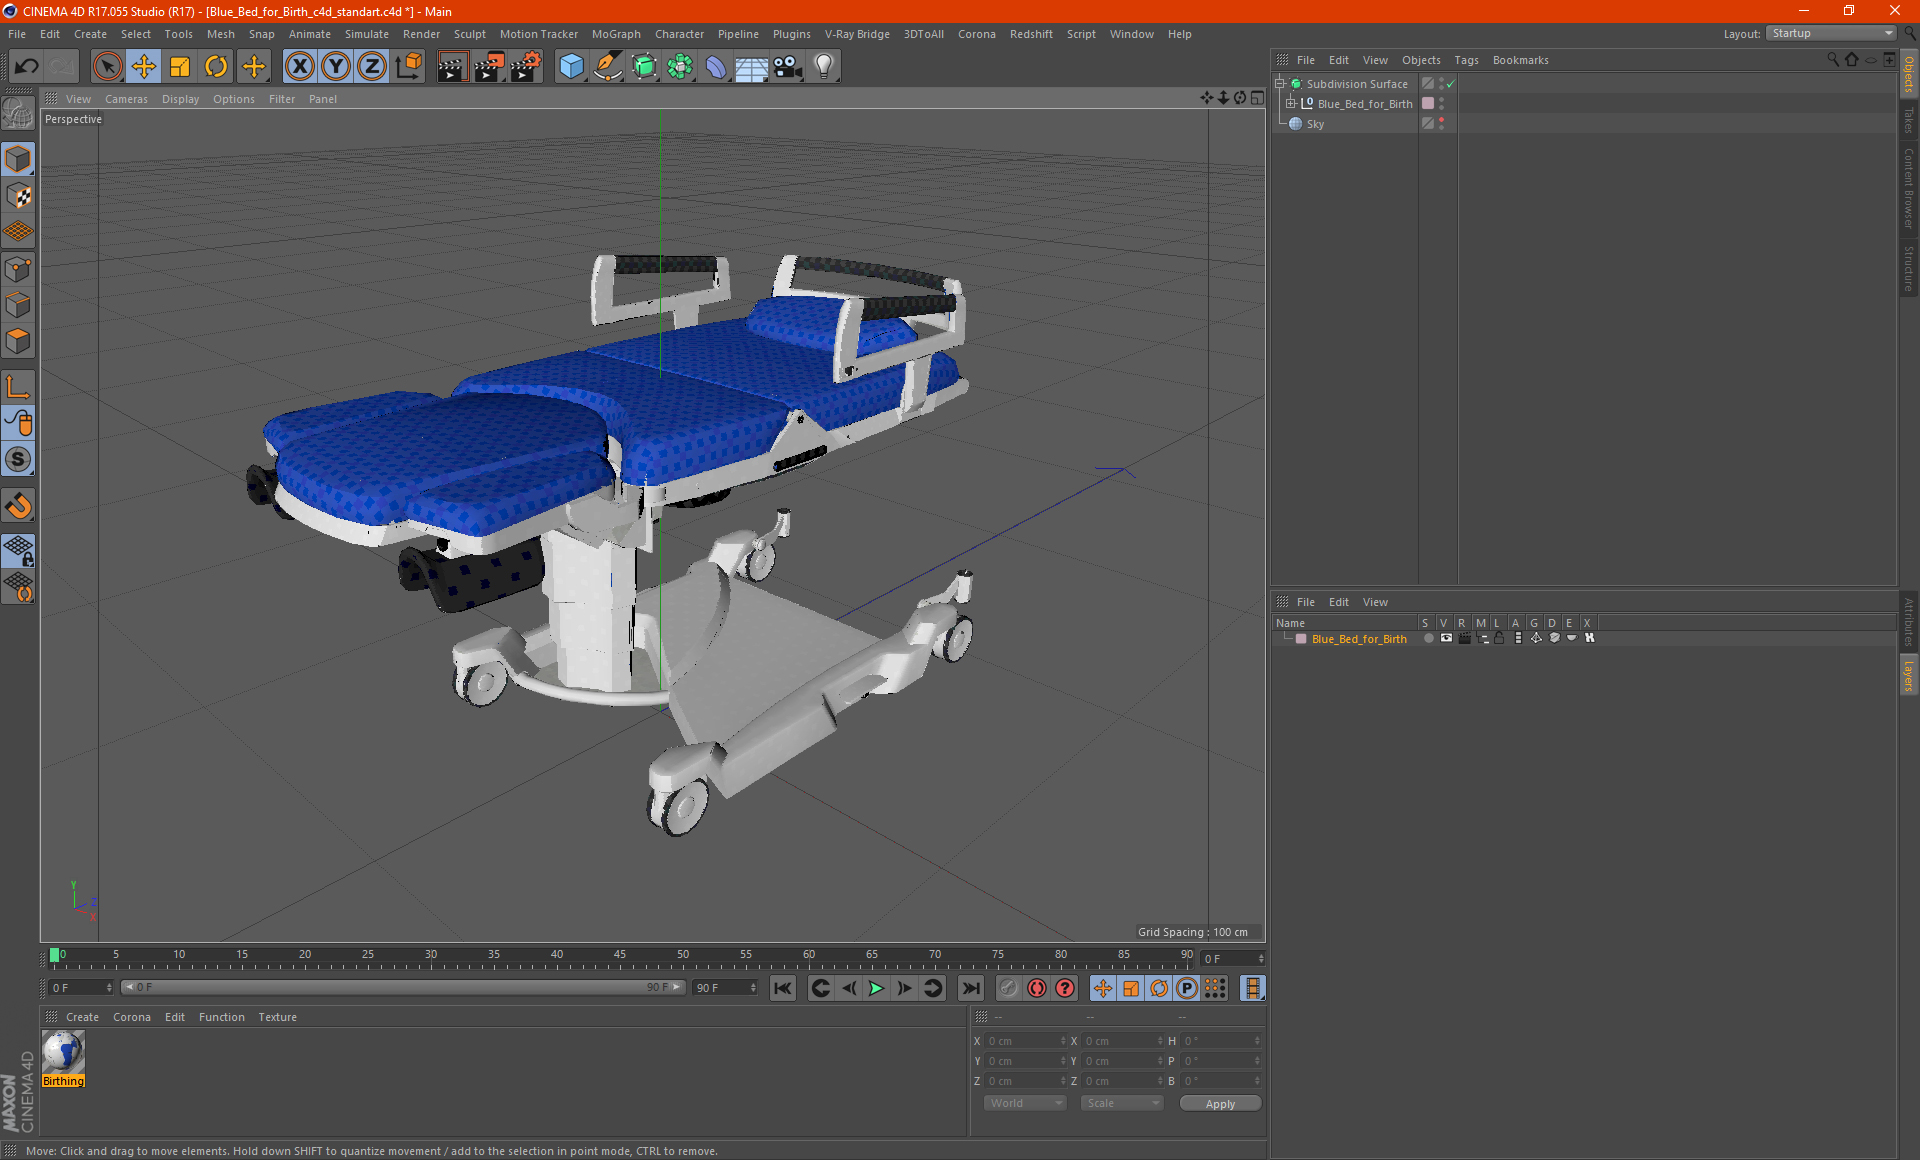Open the spline Pen tool
1920x1160 pixels.
608,67
